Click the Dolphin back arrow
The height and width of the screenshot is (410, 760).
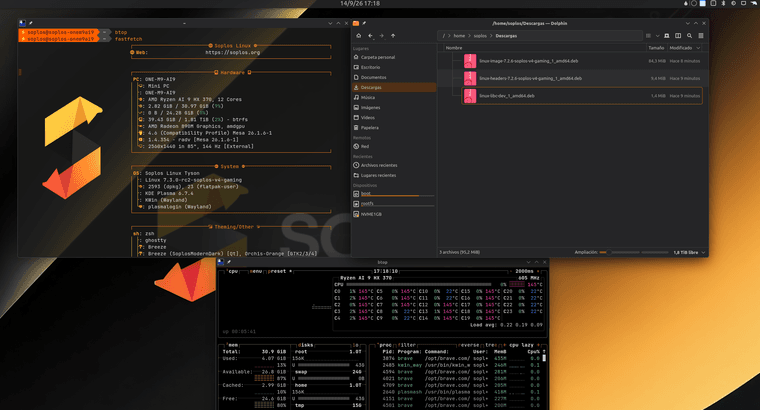coord(370,35)
